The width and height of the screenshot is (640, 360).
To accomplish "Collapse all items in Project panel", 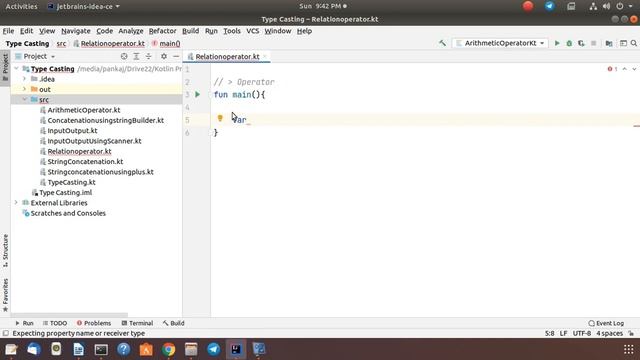I will coord(149,56).
